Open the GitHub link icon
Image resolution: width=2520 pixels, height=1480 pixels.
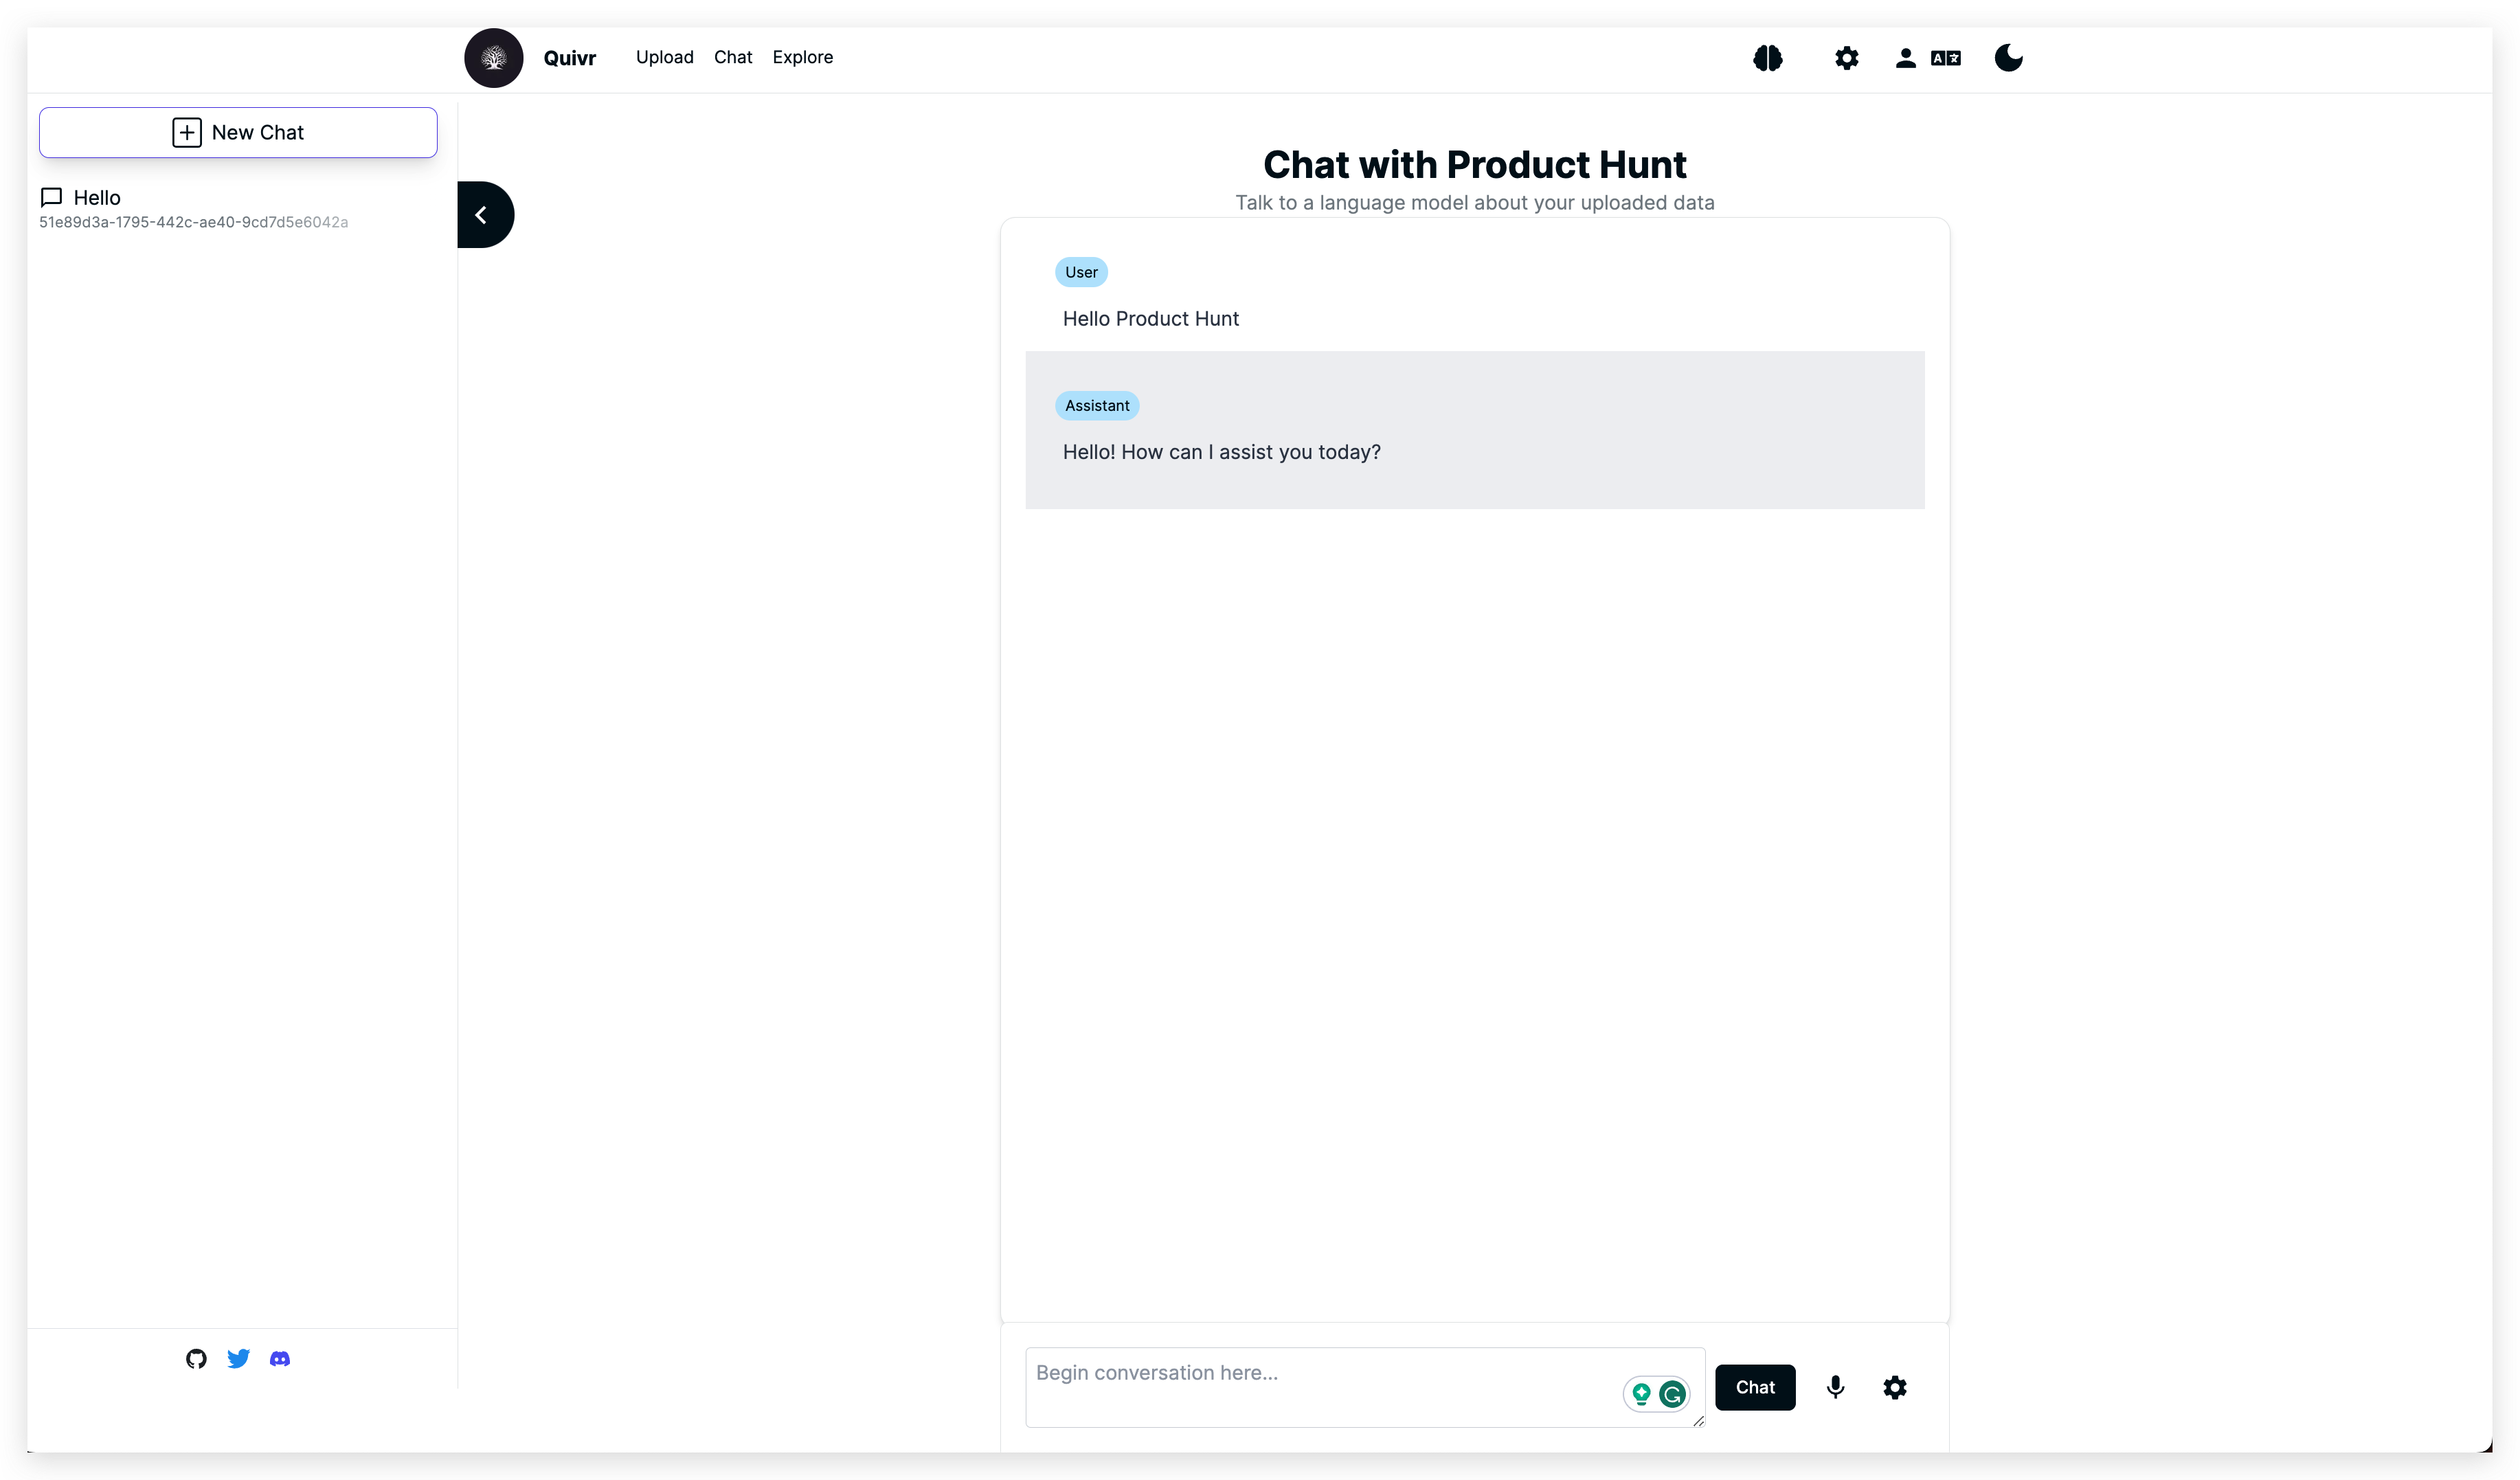click(196, 1358)
